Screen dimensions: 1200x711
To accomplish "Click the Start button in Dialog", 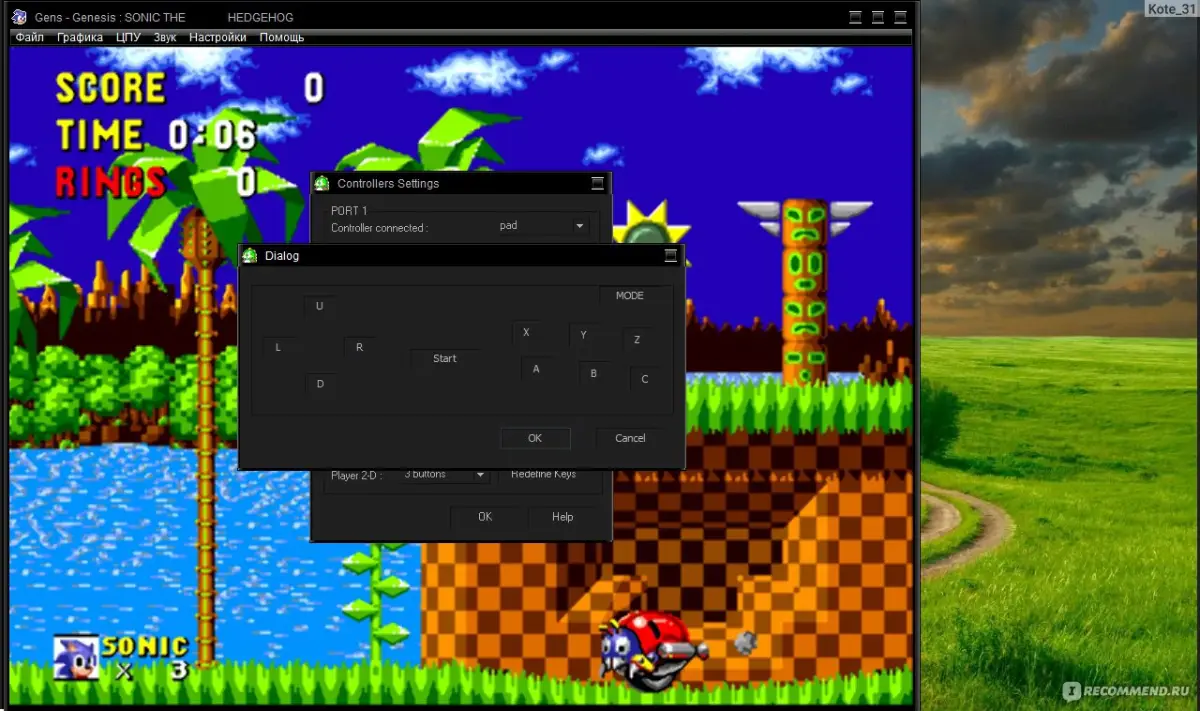I will pyautogui.click(x=445, y=358).
